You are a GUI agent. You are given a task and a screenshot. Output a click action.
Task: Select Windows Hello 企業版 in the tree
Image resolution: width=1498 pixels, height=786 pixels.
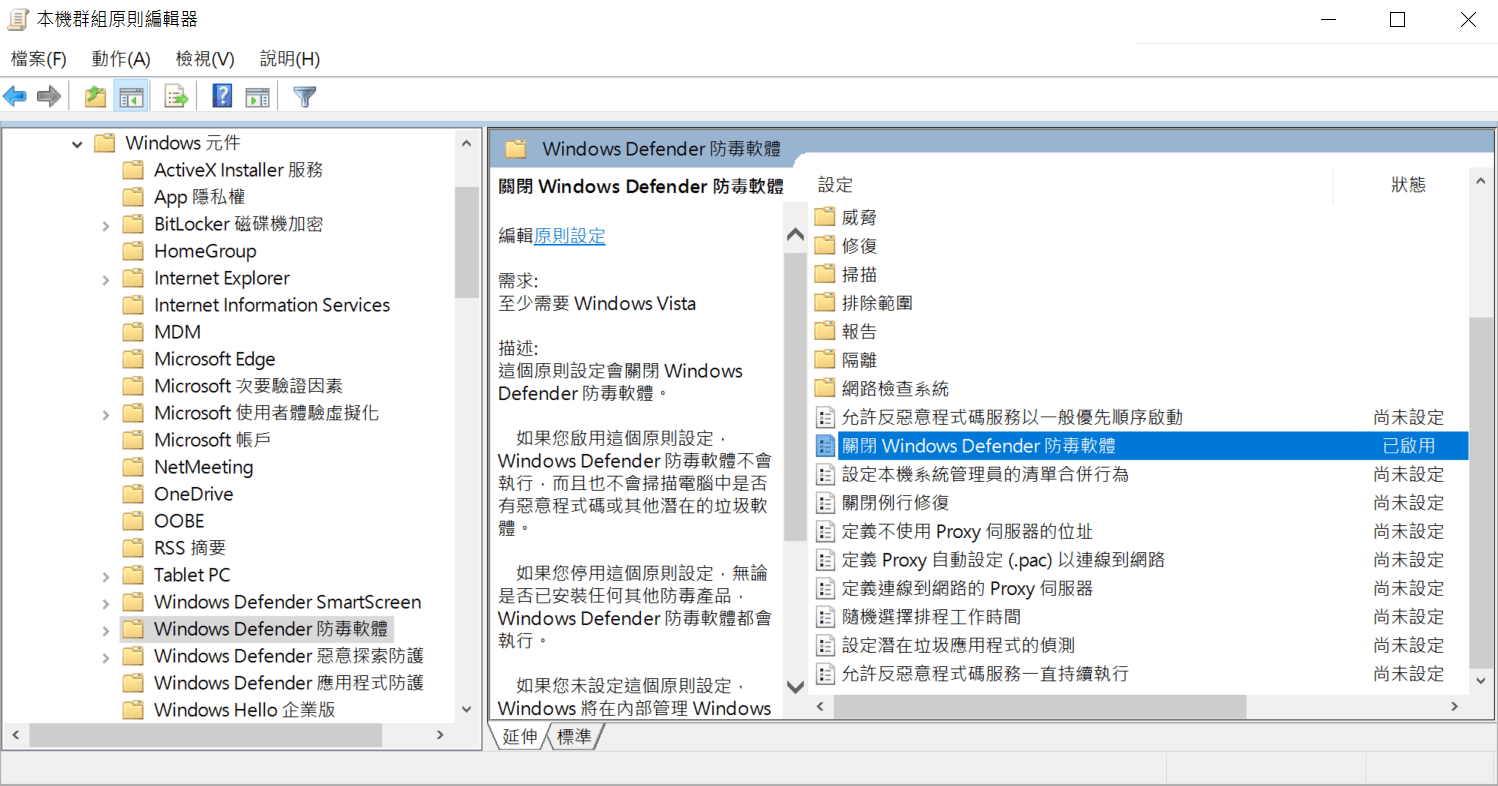tap(245, 710)
